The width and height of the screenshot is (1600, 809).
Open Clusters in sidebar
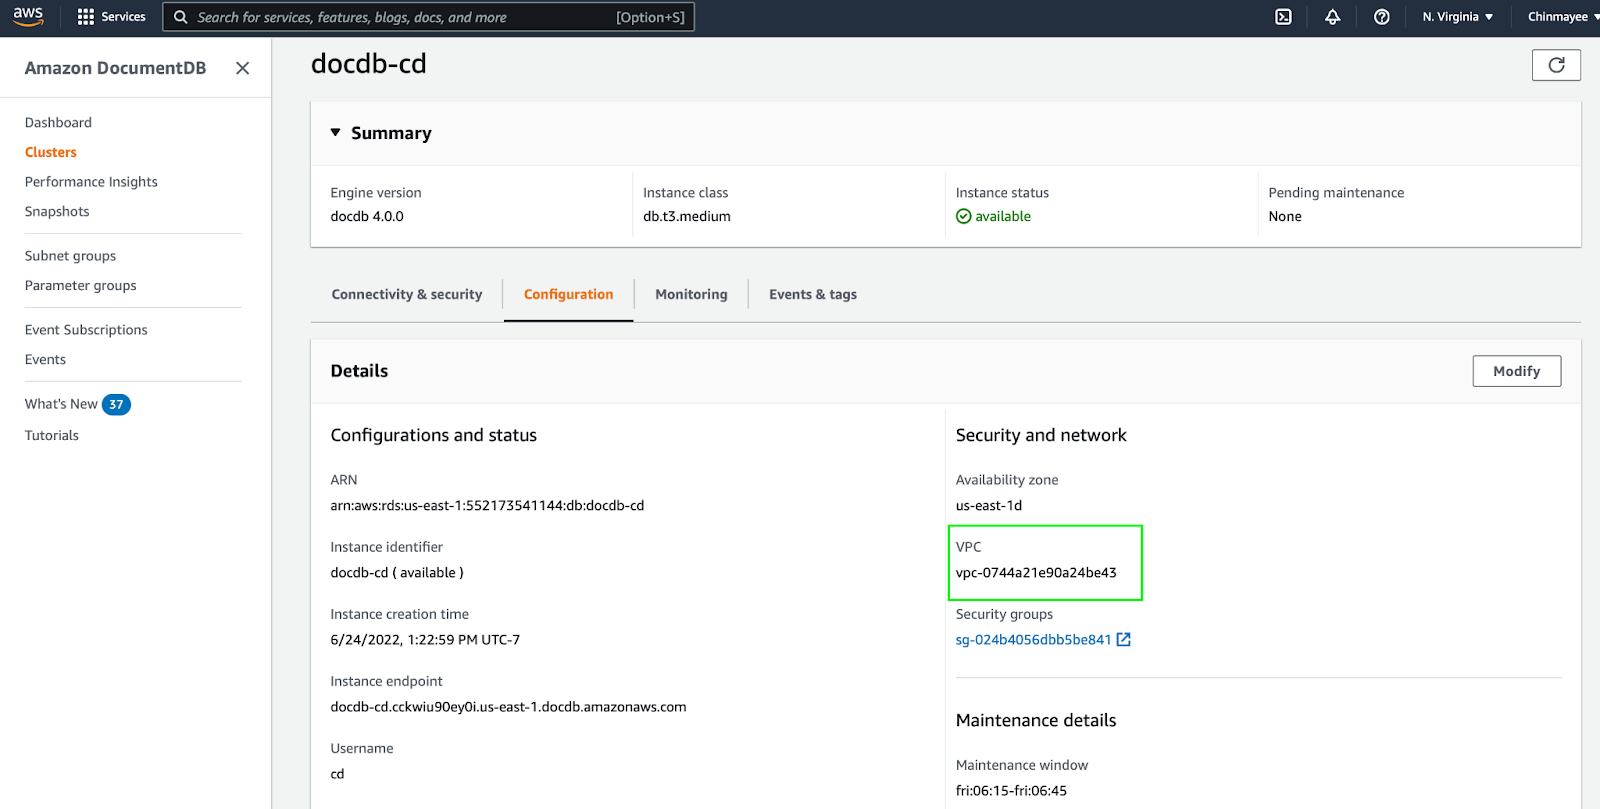(x=51, y=152)
